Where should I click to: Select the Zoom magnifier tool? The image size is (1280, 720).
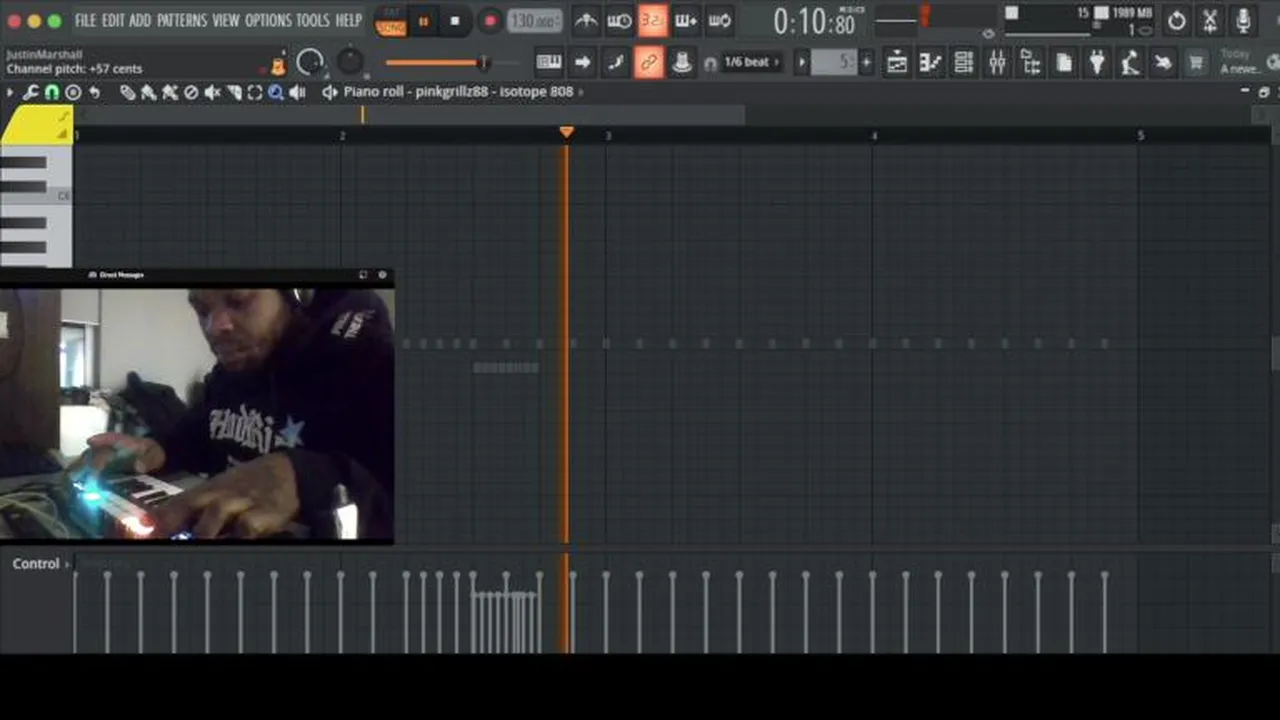[275, 92]
